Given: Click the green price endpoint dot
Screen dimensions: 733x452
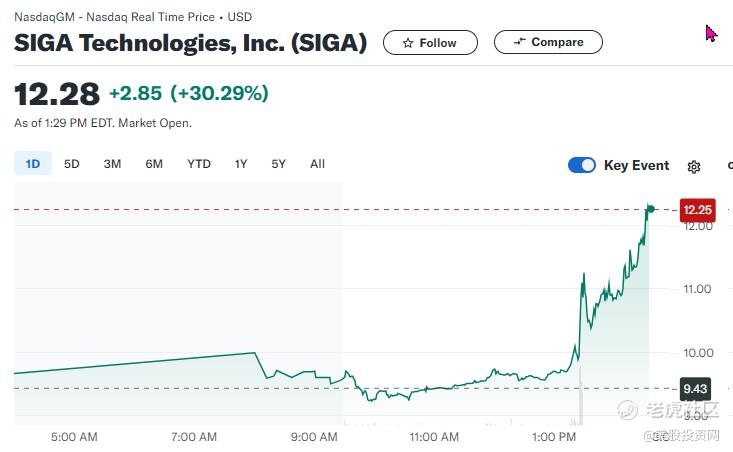Looking at the screenshot, I should pos(650,209).
